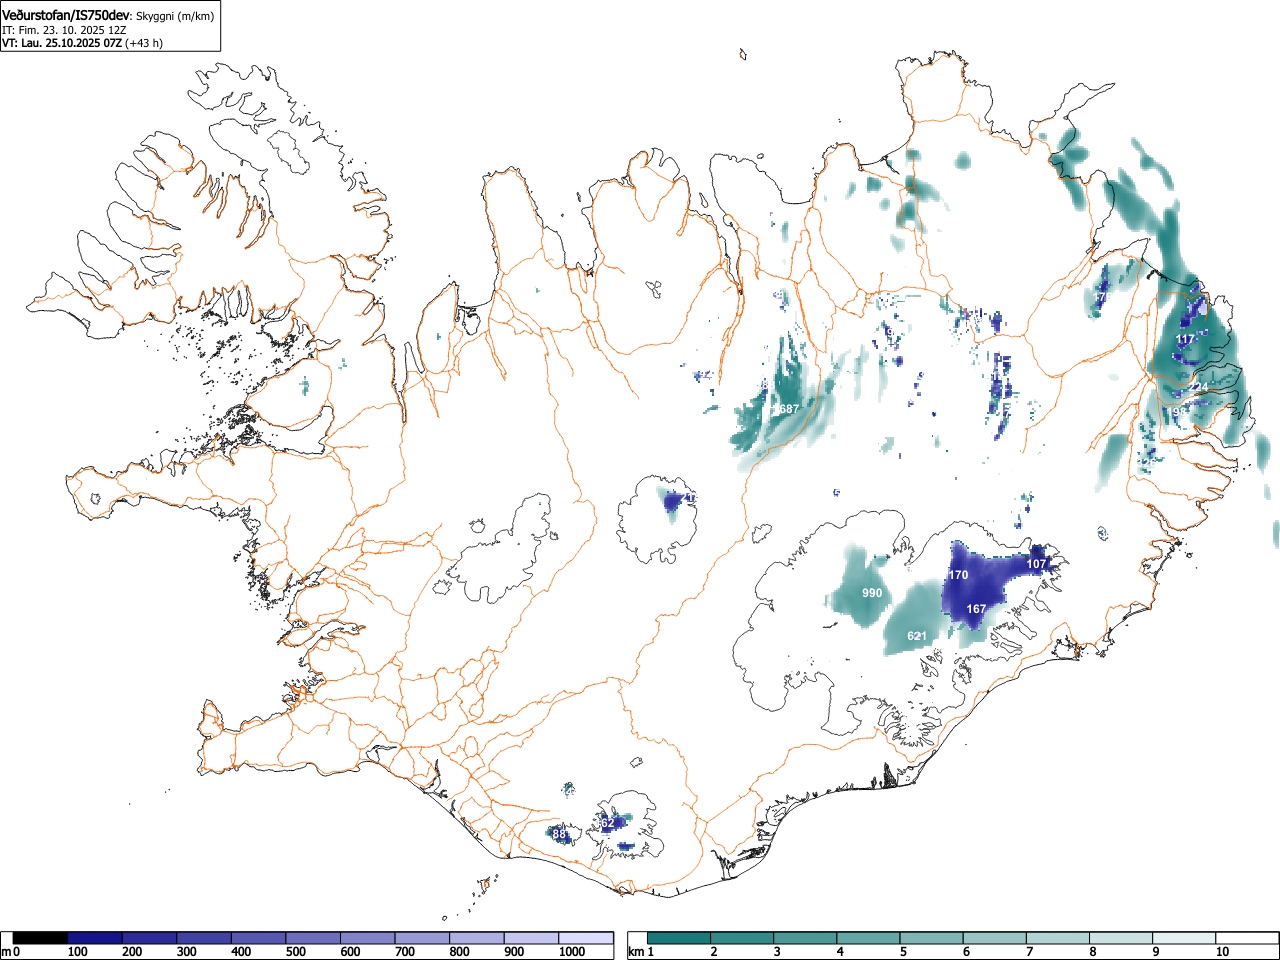Click the visibility value 88 in the south
The image size is (1280, 960).
tap(559, 834)
